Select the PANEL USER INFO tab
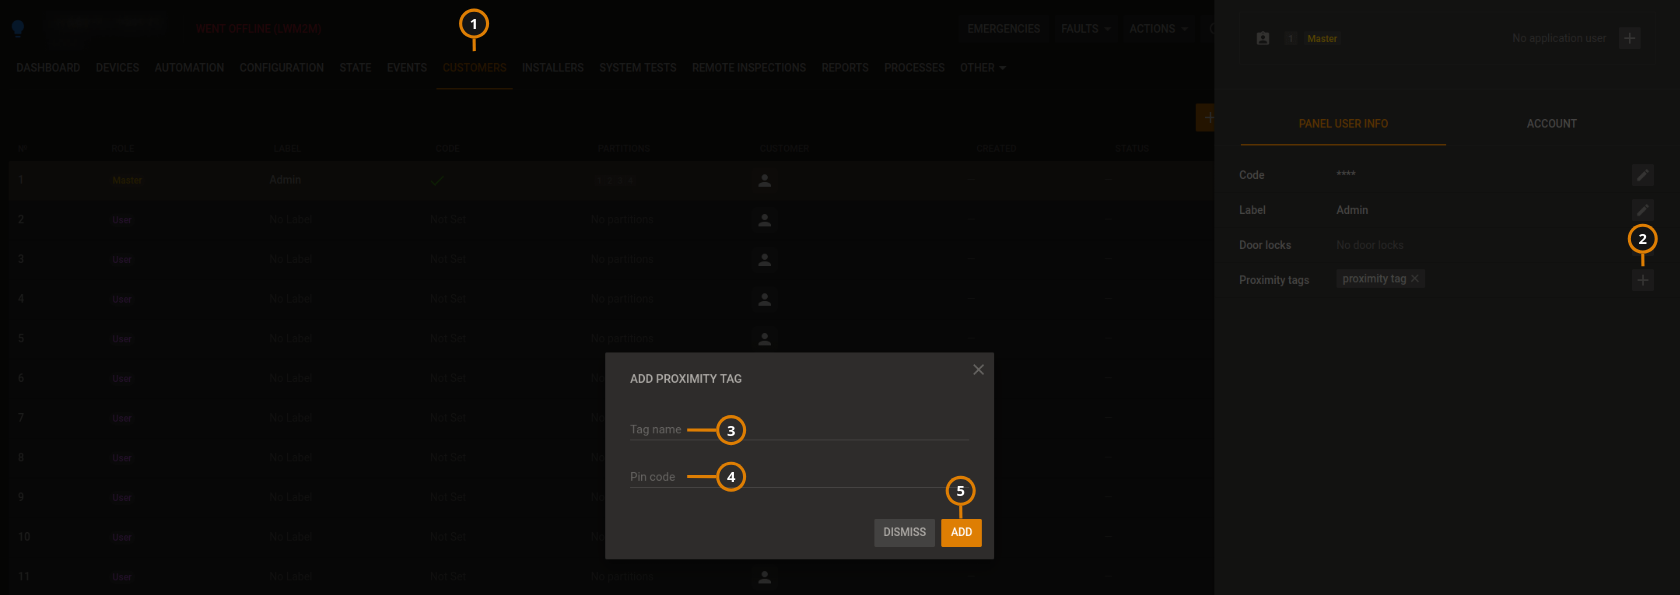Image resolution: width=1680 pixels, height=595 pixels. [x=1343, y=124]
